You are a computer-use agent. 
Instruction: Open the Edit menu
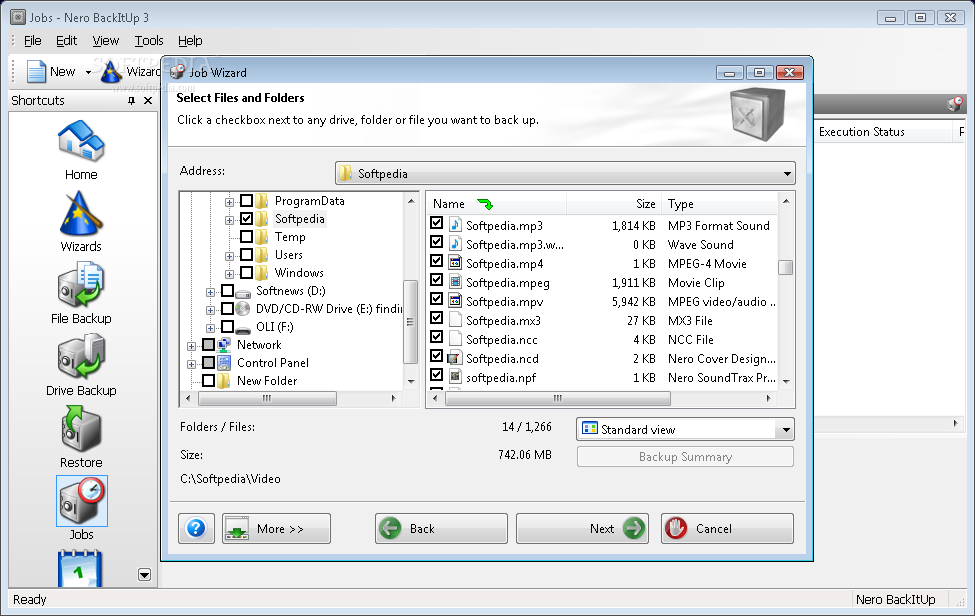point(67,40)
